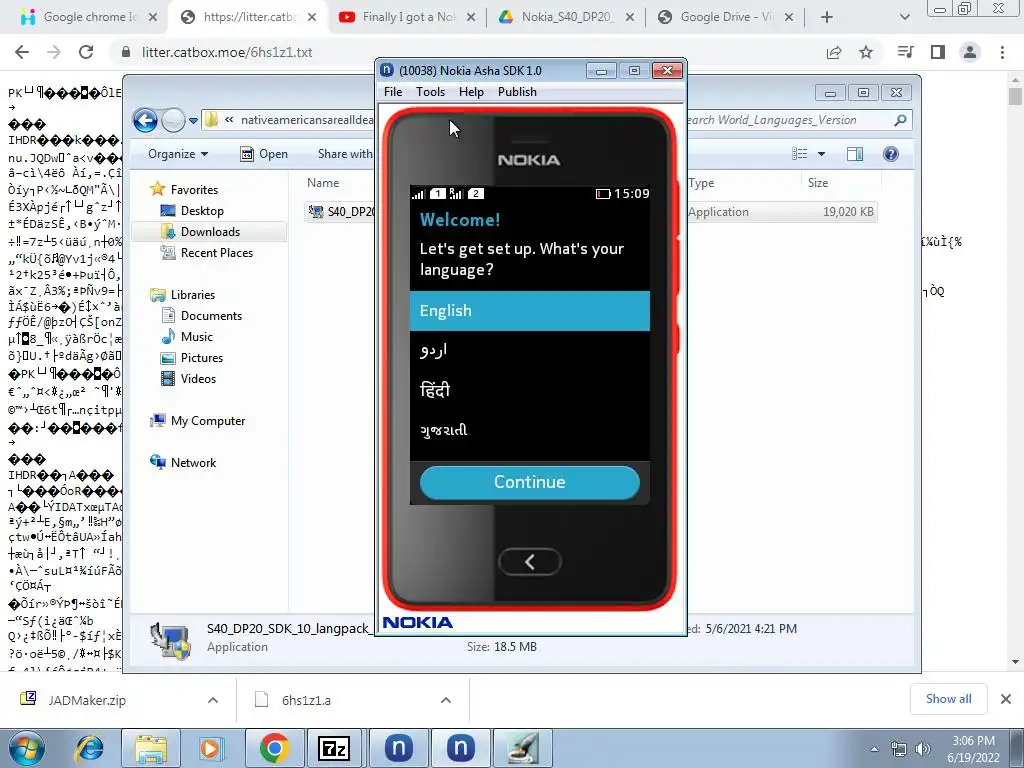
Task: Click the change your view icon
Action: (800, 154)
